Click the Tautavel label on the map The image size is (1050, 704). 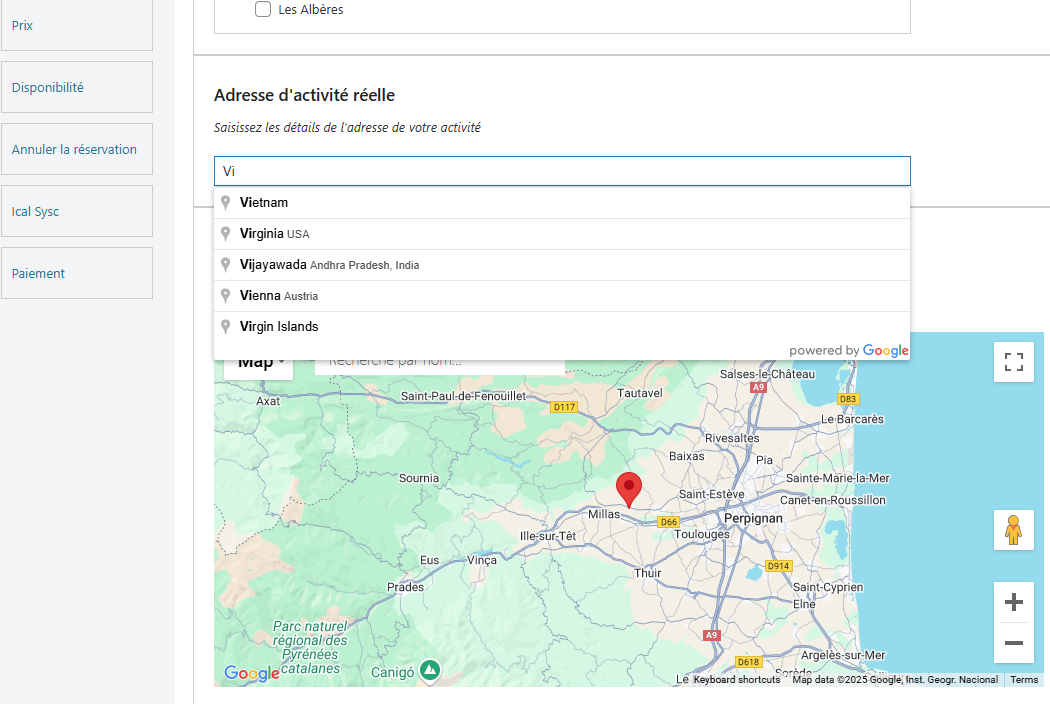[x=640, y=393]
